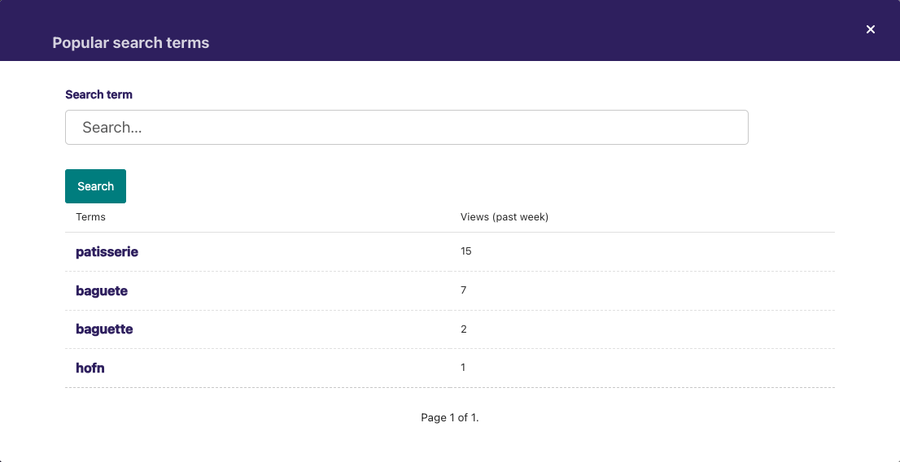Open the baguette search term link
The height and width of the screenshot is (462, 900).
click(104, 329)
